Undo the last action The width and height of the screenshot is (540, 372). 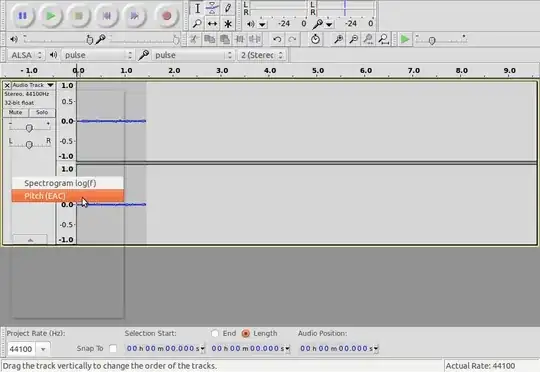[277, 39]
